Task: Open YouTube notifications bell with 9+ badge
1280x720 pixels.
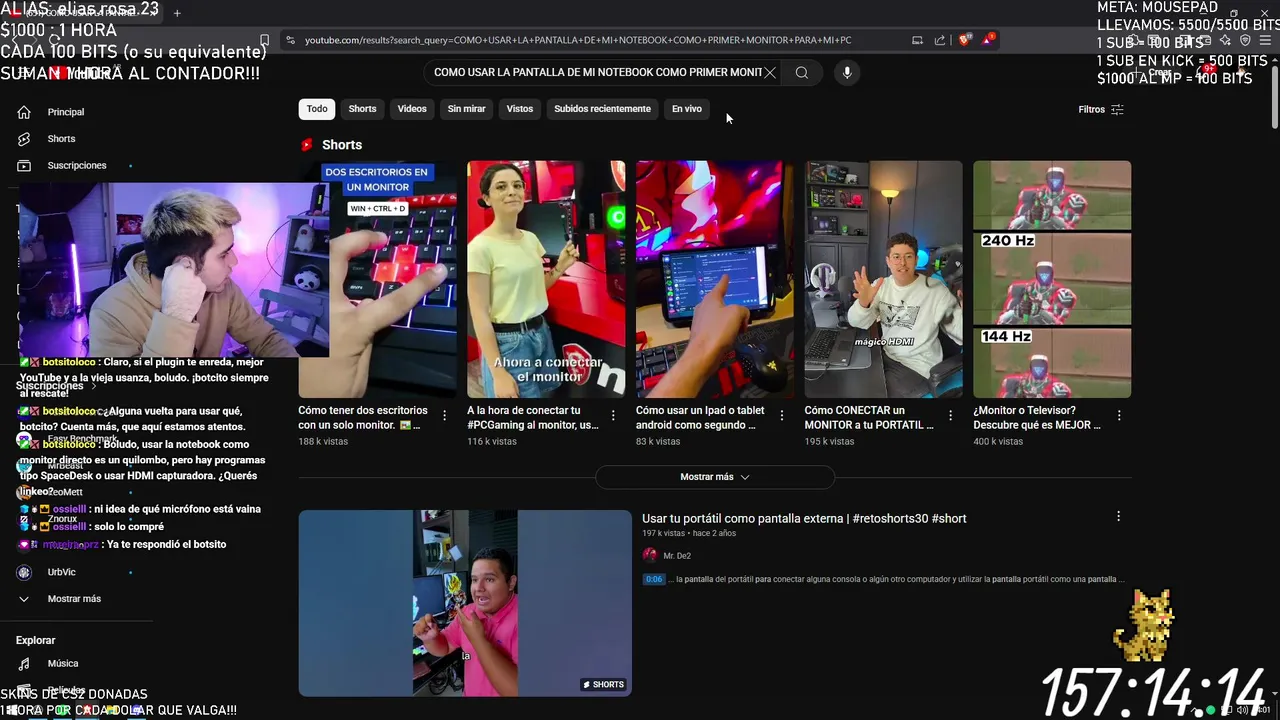Action: point(1204,72)
